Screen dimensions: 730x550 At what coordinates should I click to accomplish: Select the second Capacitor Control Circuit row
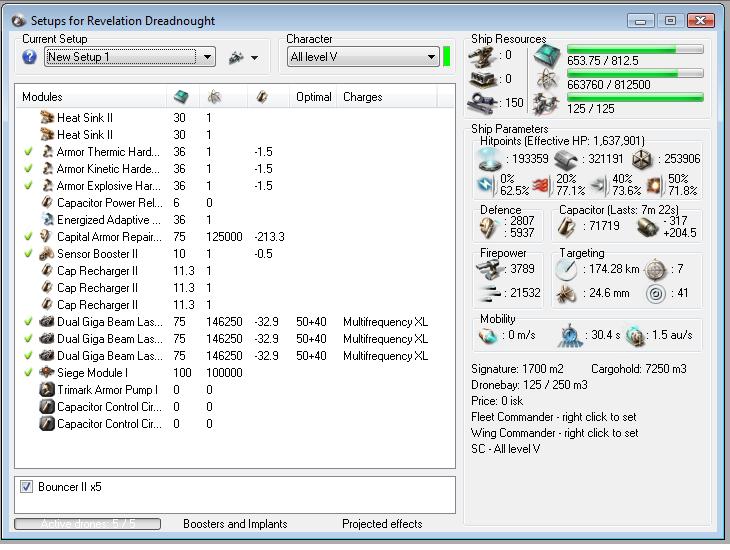tap(236, 424)
